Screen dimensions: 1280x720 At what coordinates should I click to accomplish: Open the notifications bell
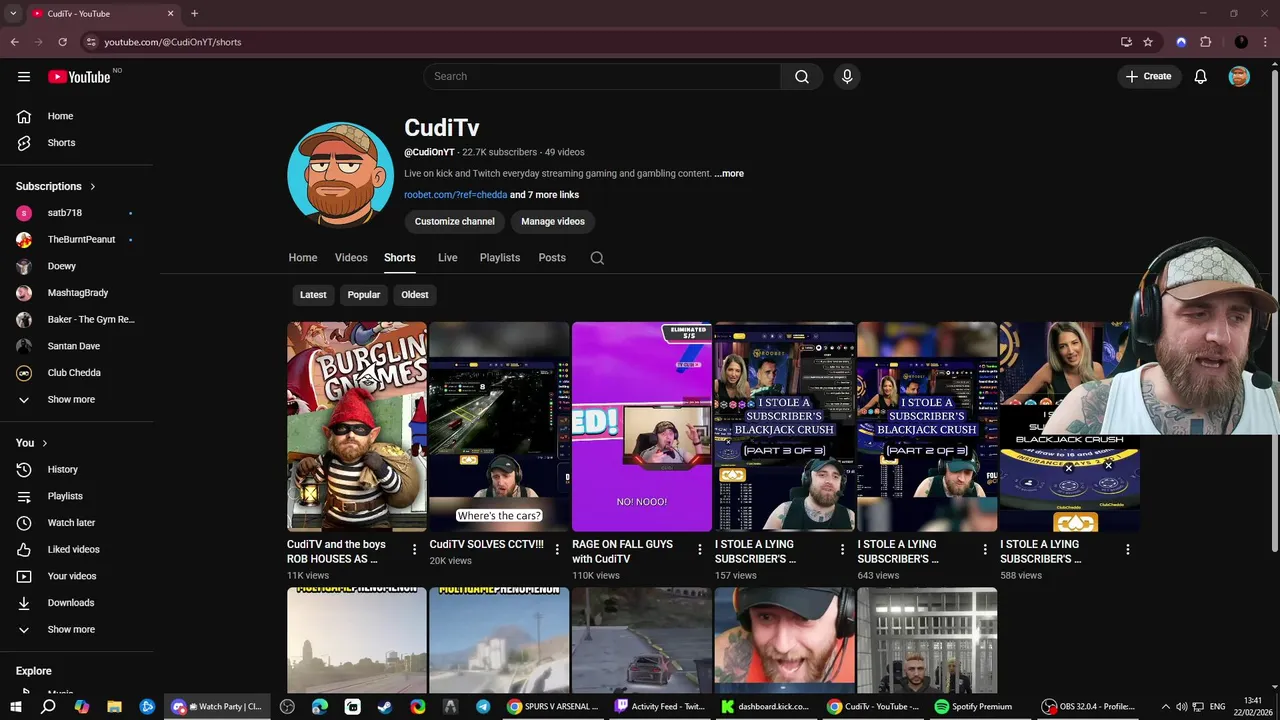pos(1201,76)
